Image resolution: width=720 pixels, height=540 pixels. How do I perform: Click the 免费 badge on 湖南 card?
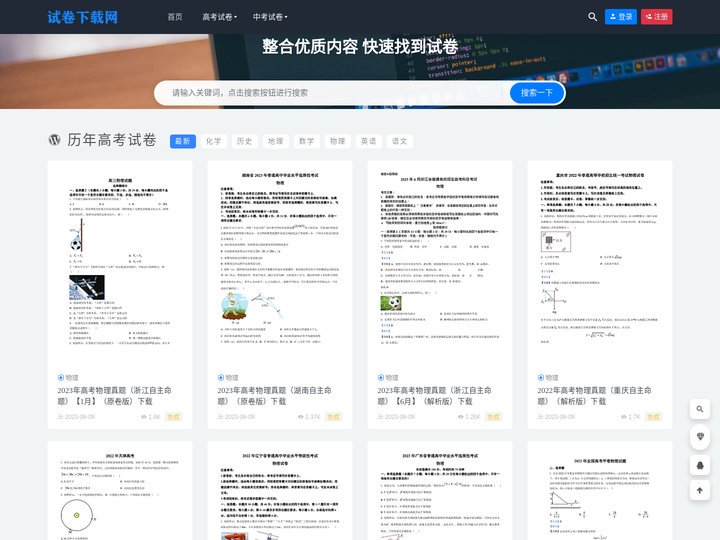[x=333, y=417]
